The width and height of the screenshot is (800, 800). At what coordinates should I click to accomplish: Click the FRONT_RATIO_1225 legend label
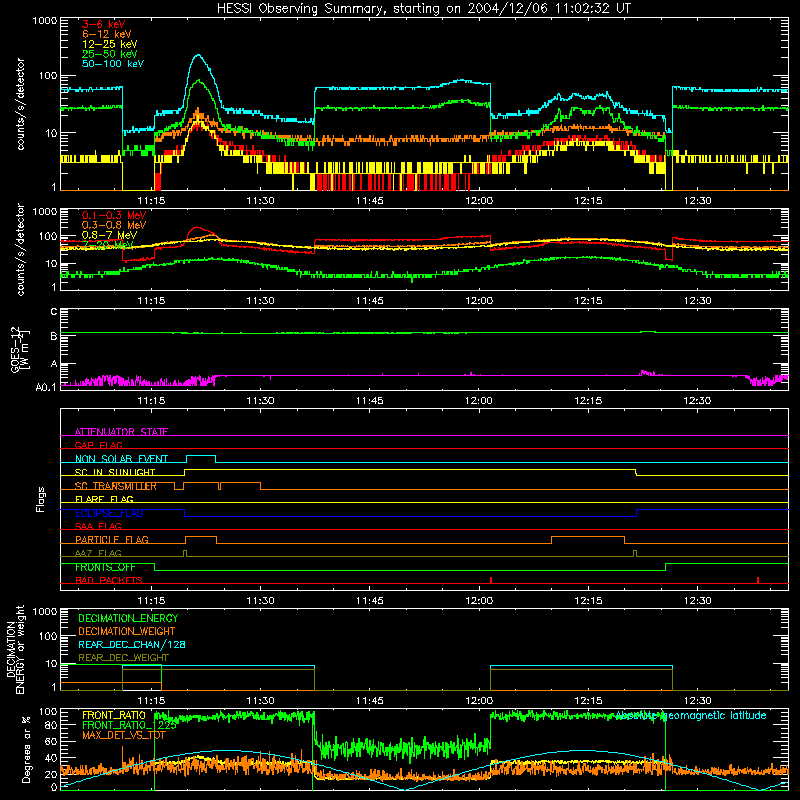(130, 725)
